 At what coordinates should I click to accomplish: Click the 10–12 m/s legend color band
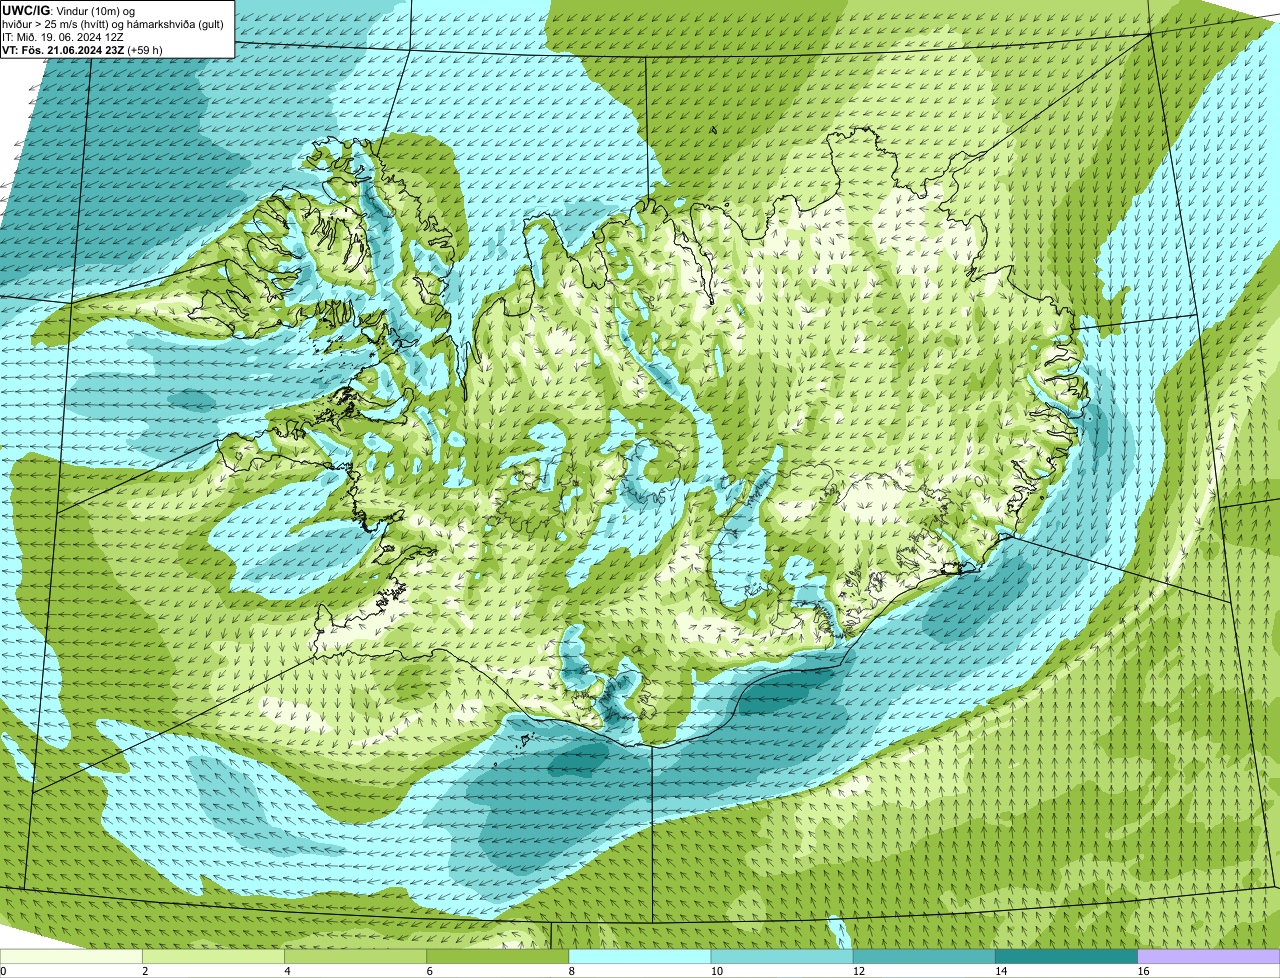coord(782,957)
